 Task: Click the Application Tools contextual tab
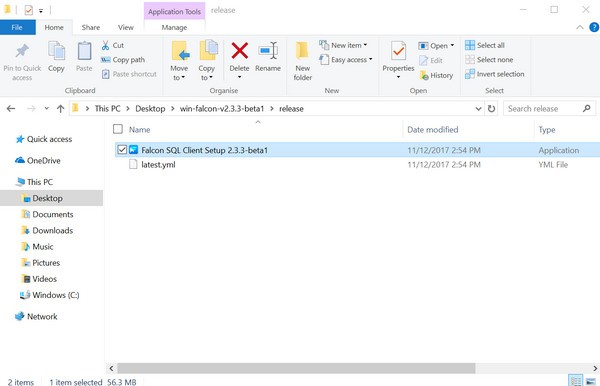pyautogui.click(x=174, y=11)
